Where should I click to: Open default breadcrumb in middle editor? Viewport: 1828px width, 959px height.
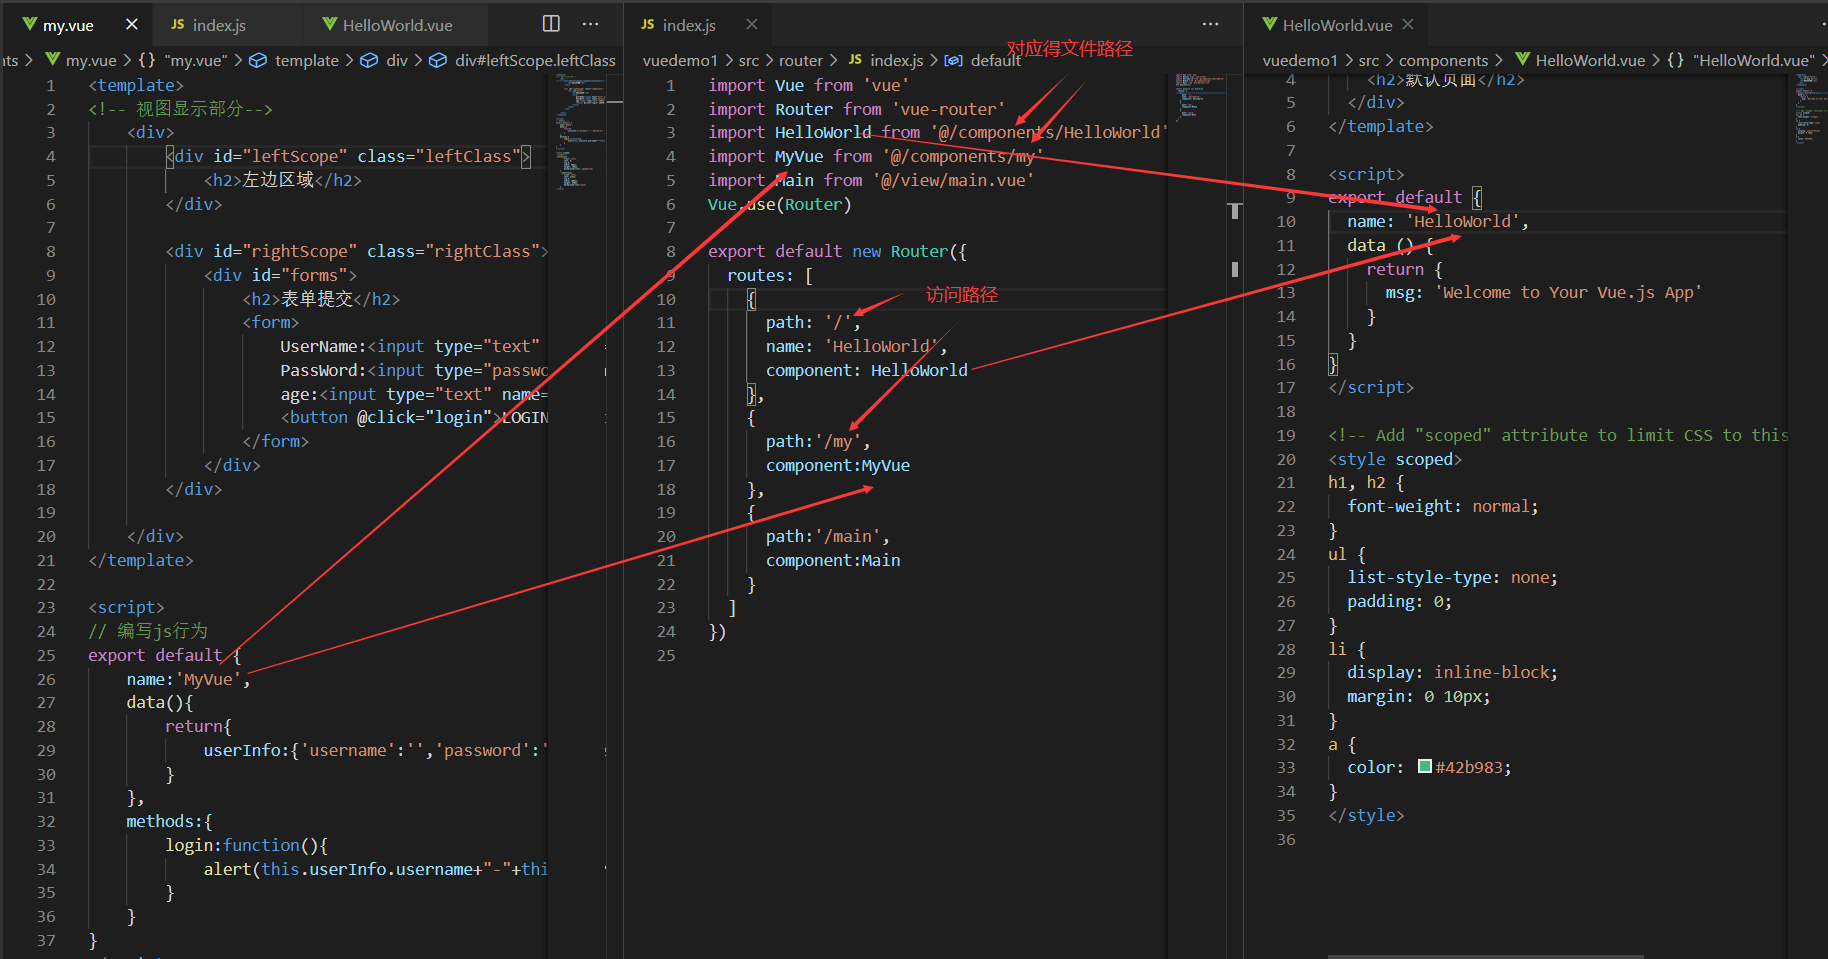click(996, 60)
